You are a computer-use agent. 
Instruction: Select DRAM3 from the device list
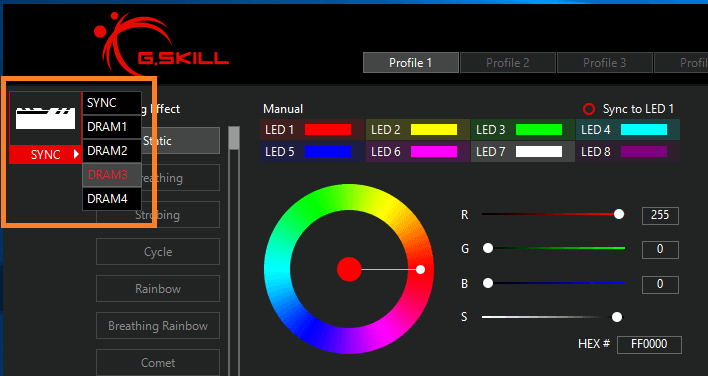tap(112, 175)
